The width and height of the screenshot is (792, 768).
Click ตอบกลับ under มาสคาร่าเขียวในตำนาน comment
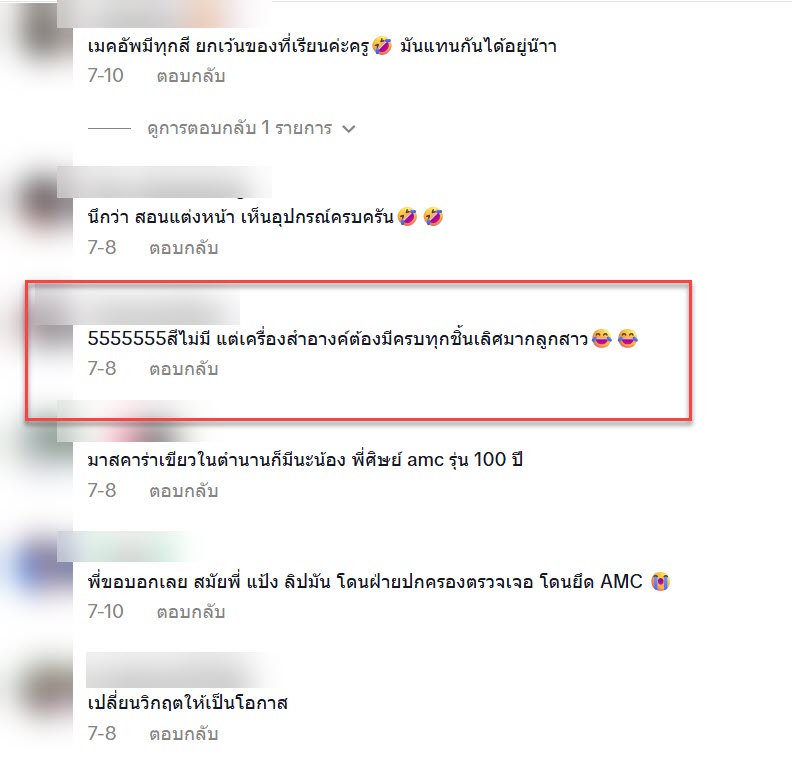(x=183, y=491)
